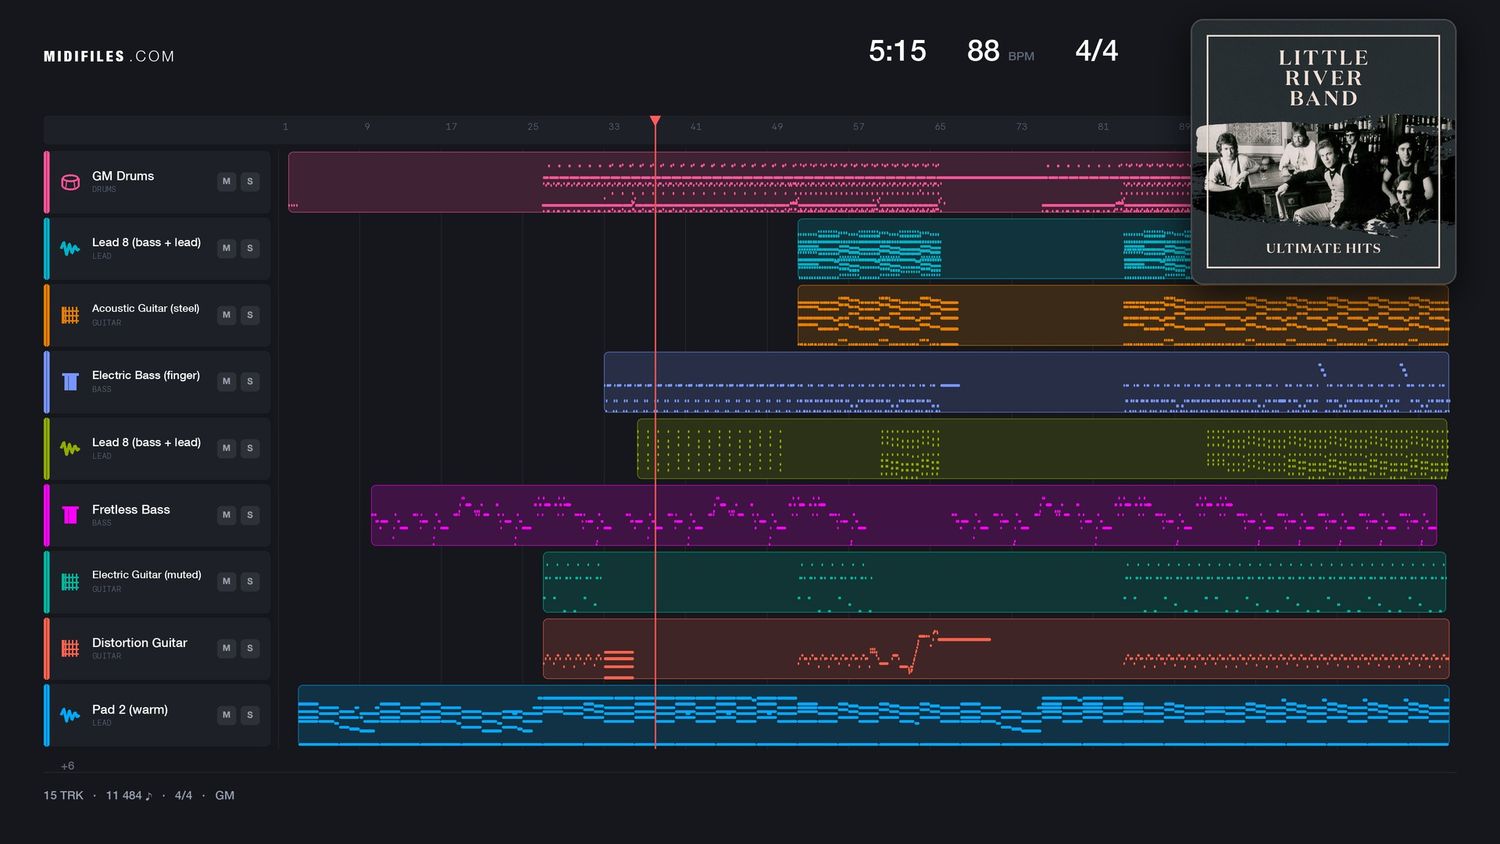Select the Electric Guitar (muted) clip region

994,582
